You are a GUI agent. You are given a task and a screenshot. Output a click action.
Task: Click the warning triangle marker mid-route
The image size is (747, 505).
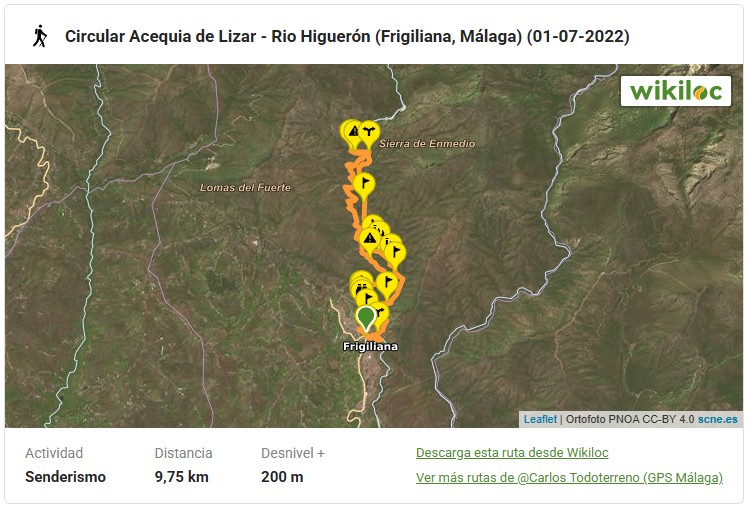370,239
